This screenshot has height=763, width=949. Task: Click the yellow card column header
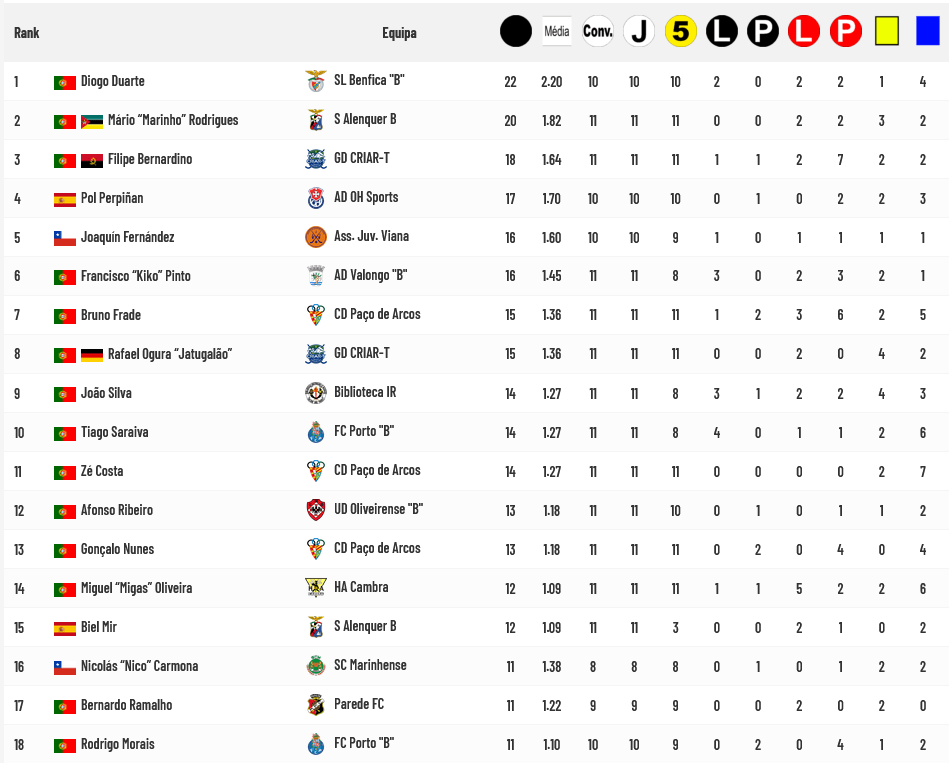point(886,32)
